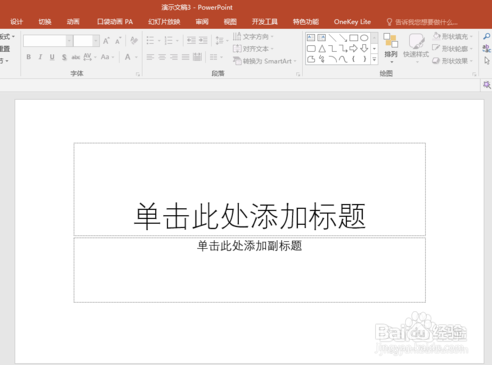Launch the 绘图 drawing dialog launcher
The width and height of the screenshot is (492, 365).
(x=474, y=74)
